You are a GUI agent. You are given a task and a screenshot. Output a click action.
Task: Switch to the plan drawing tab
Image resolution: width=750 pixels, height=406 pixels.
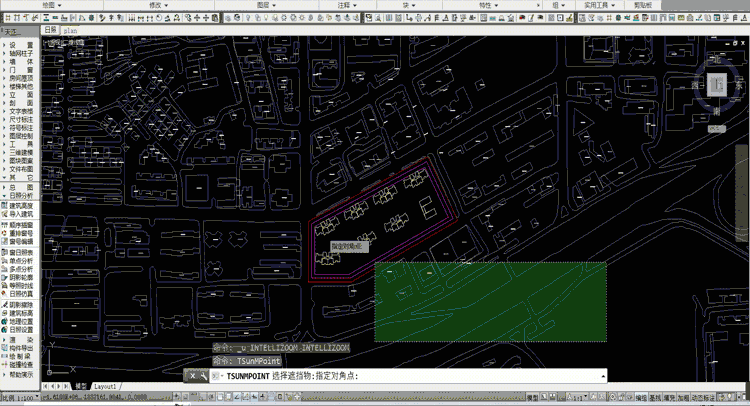(x=70, y=31)
